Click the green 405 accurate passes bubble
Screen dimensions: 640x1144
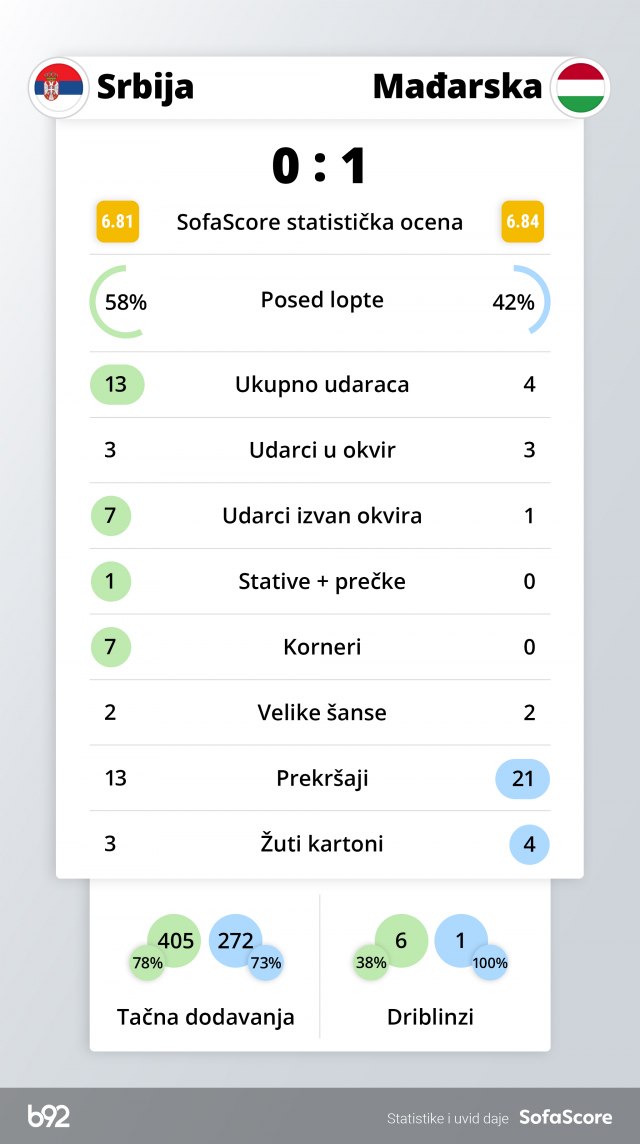coord(175,940)
